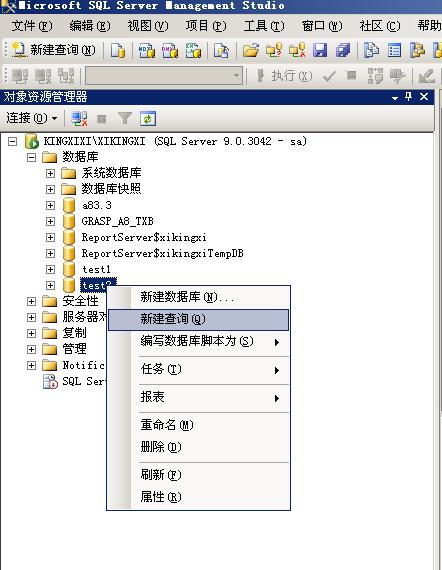Image resolution: width=442 pixels, height=570 pixels.
Task: Expand the 系统数据库 folder
Action: coord(51,173)
